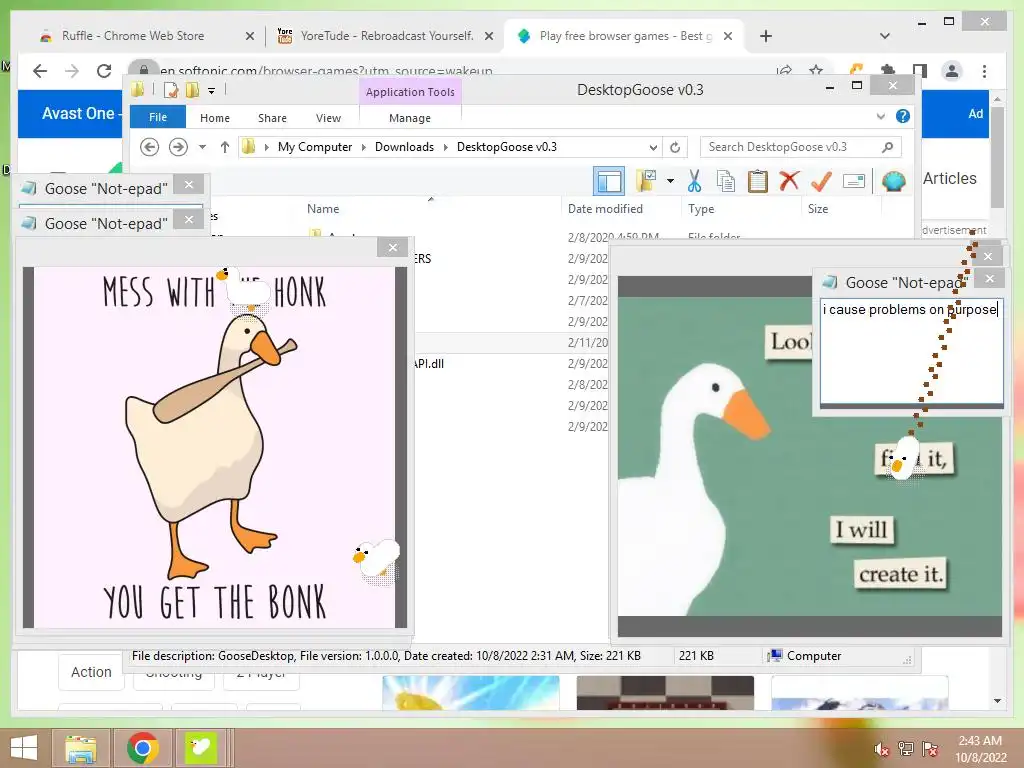Expand the Explorer ribbon chevron
This screenshot has height=768, width=1024.
click(x=880, y=116)
